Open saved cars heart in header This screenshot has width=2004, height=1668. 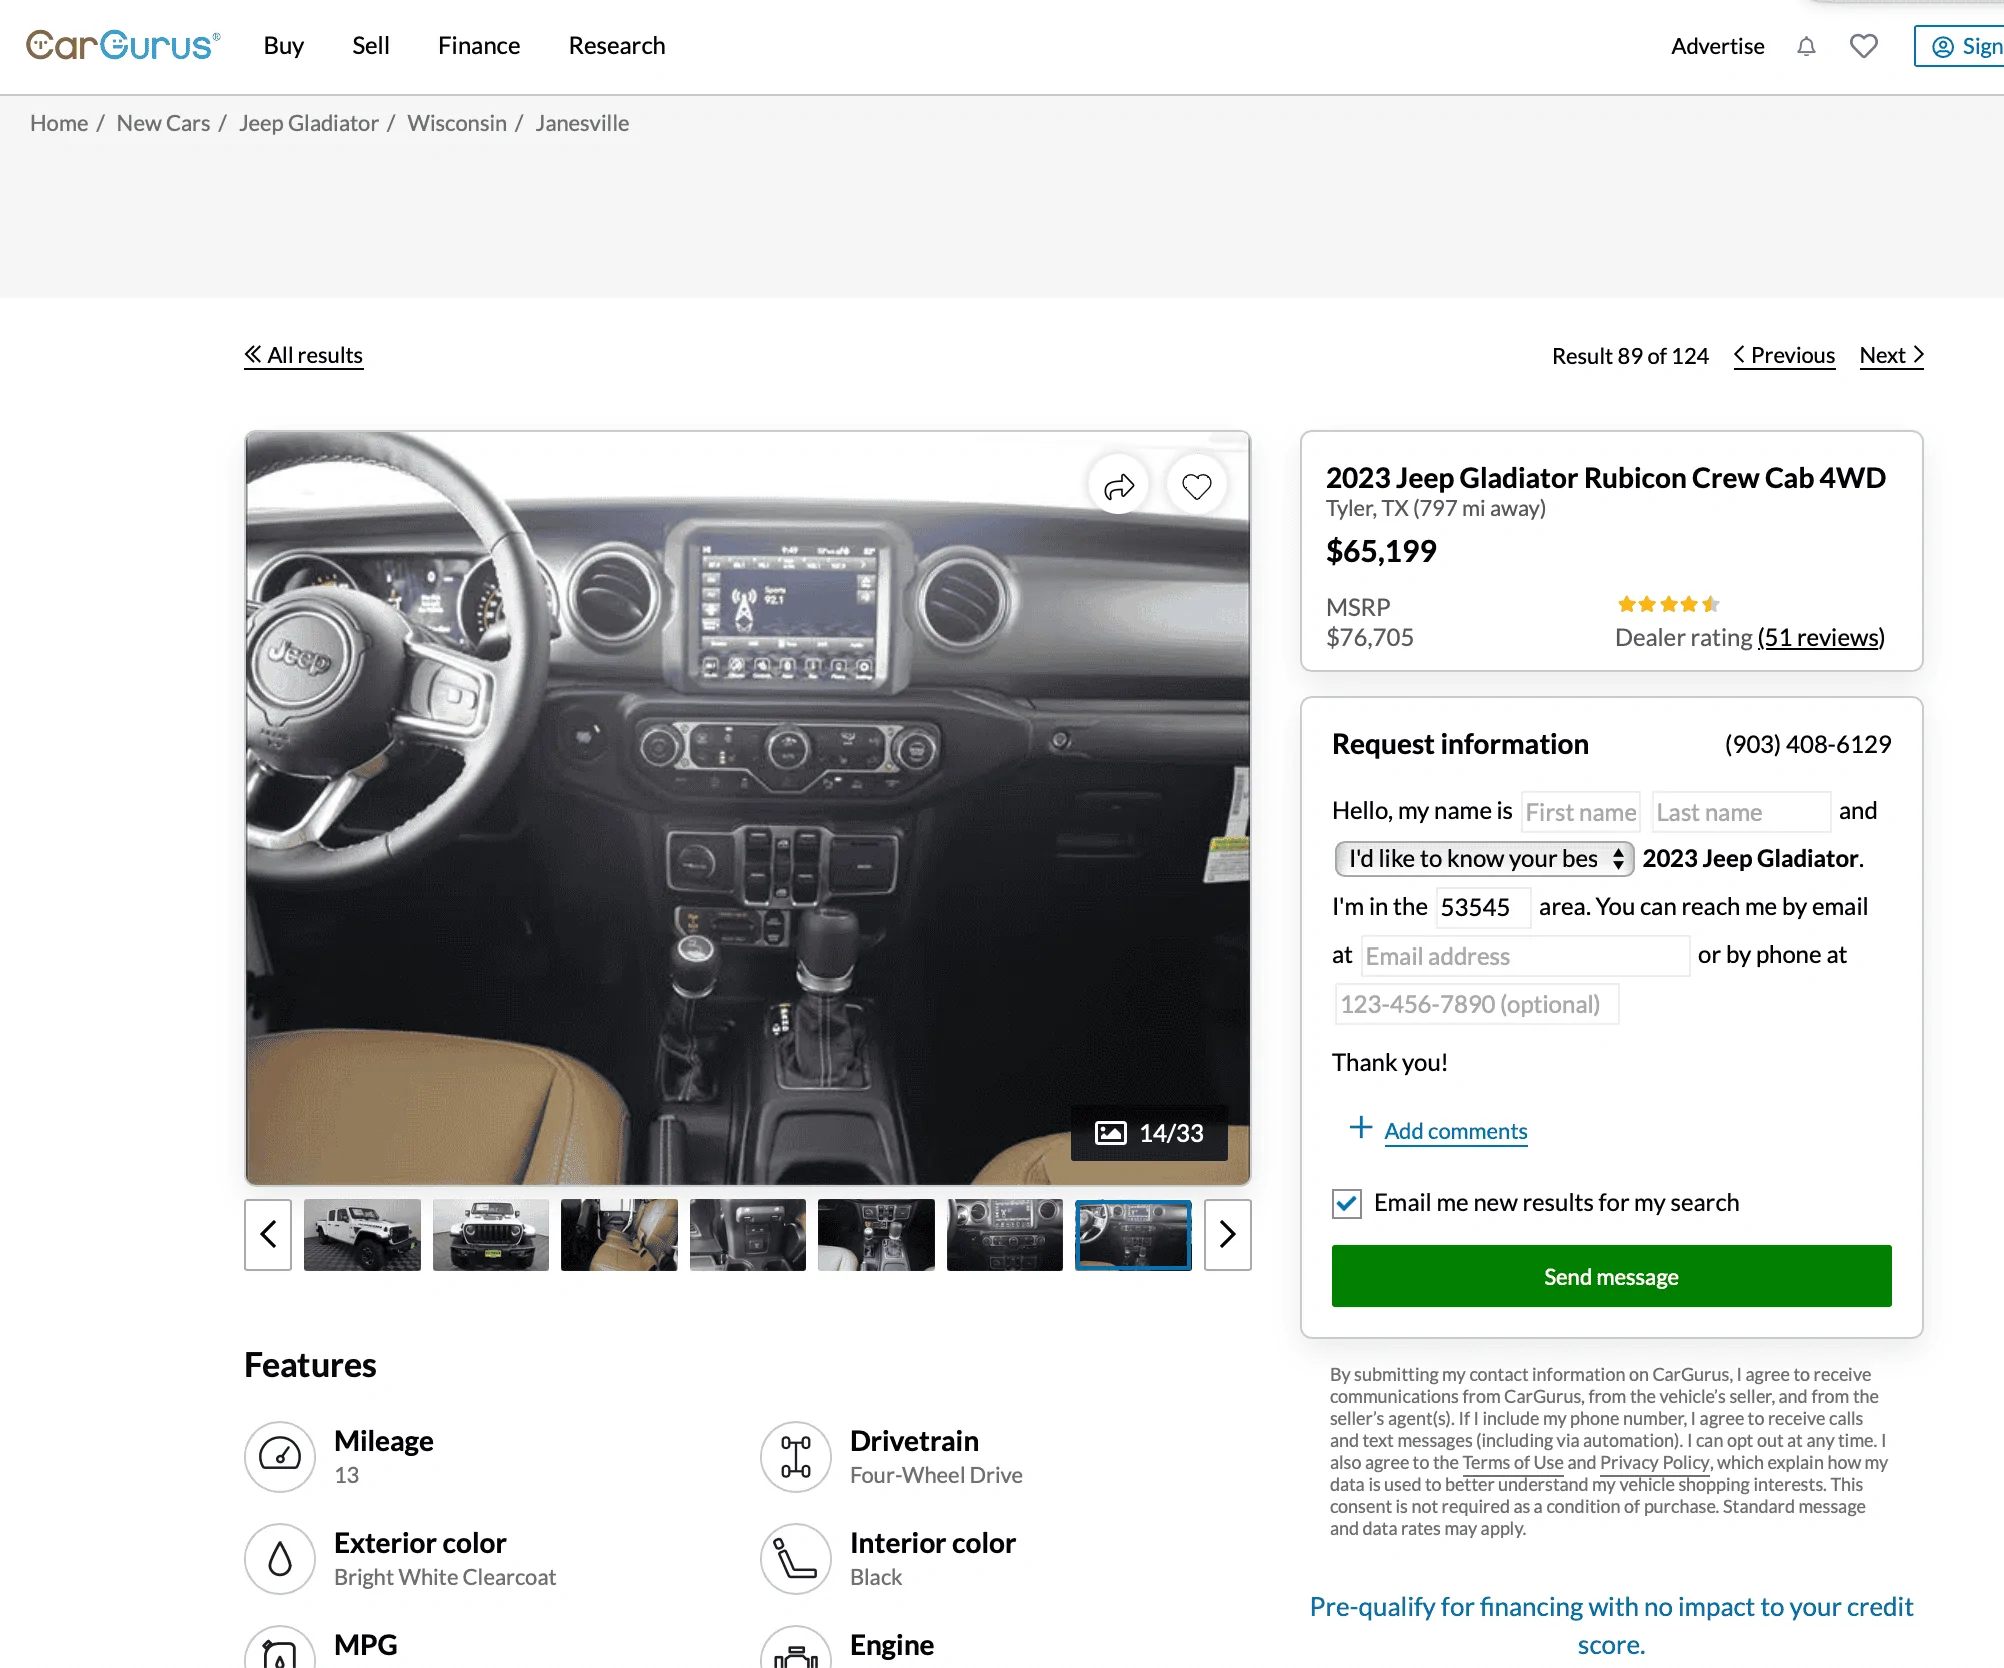pyautogui.click(x=1864, y=46)
